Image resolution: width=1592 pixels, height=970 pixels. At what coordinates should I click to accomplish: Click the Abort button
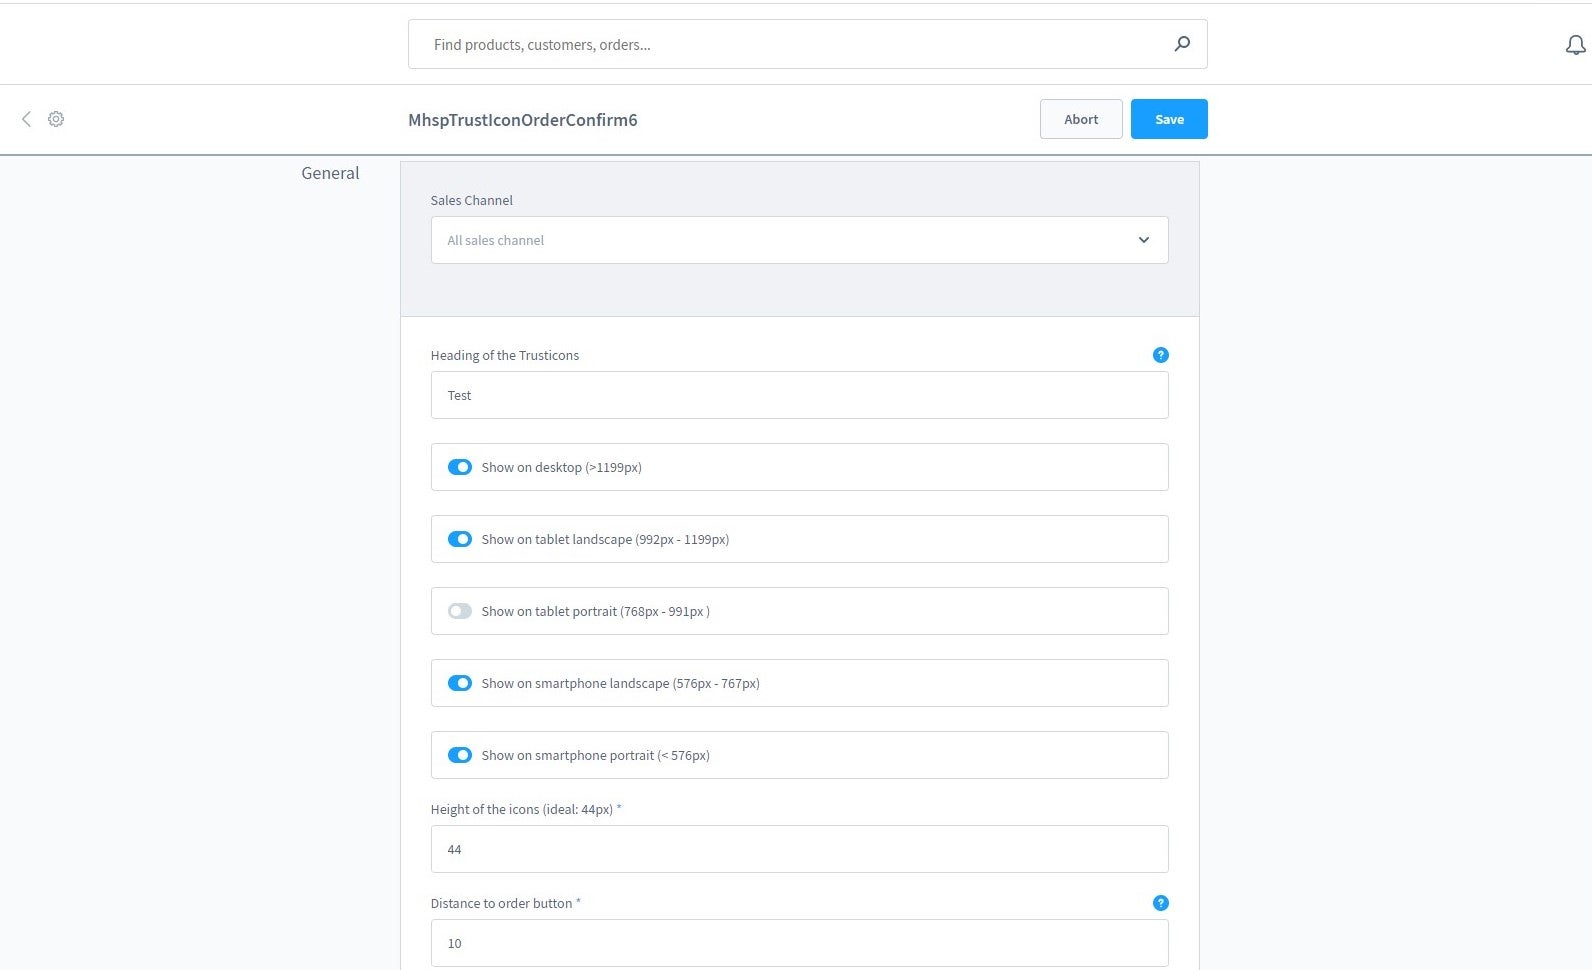point(1080,119)
